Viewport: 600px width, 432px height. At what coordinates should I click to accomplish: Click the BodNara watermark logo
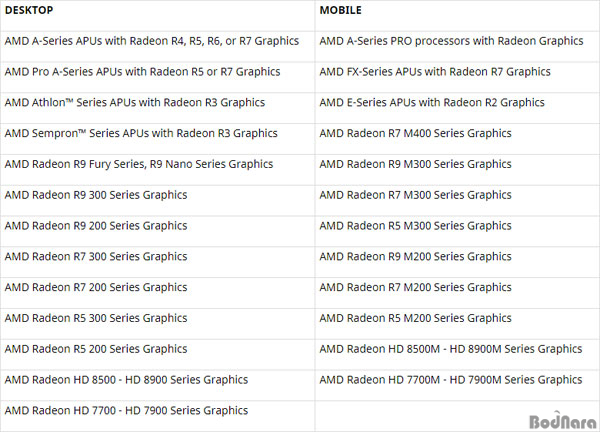coord(563,420)
